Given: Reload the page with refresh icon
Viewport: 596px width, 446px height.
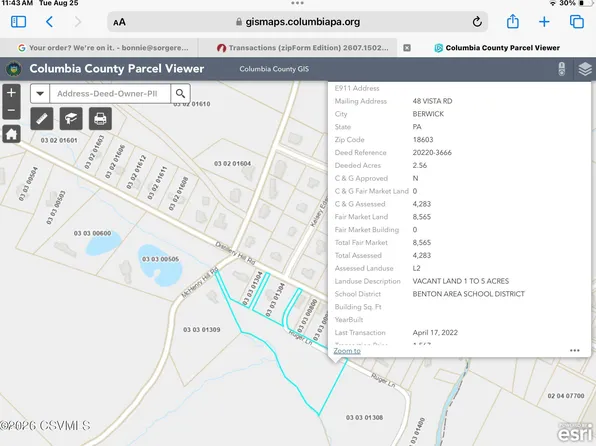Looking at the screenshot, I should point(477,22).
